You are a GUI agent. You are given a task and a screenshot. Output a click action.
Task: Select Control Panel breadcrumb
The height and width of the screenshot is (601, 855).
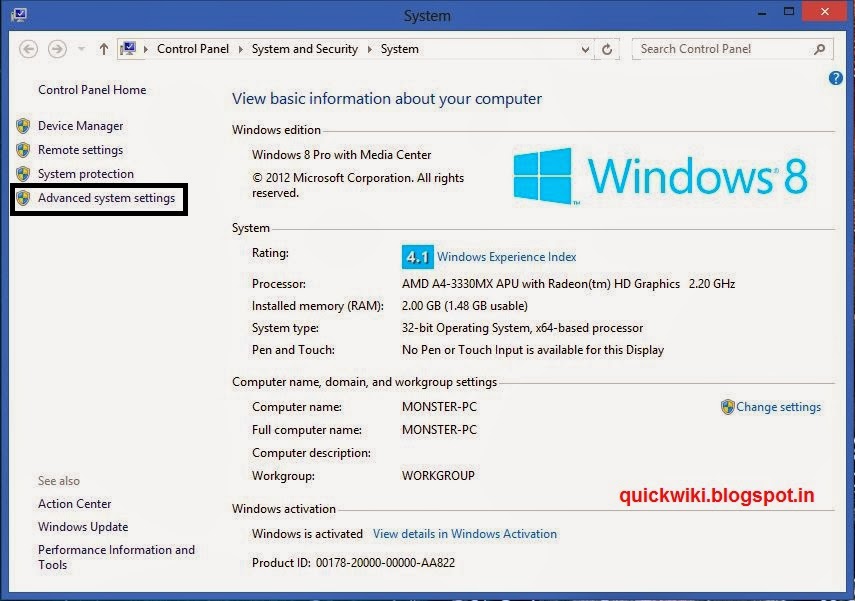pos(193,49)
